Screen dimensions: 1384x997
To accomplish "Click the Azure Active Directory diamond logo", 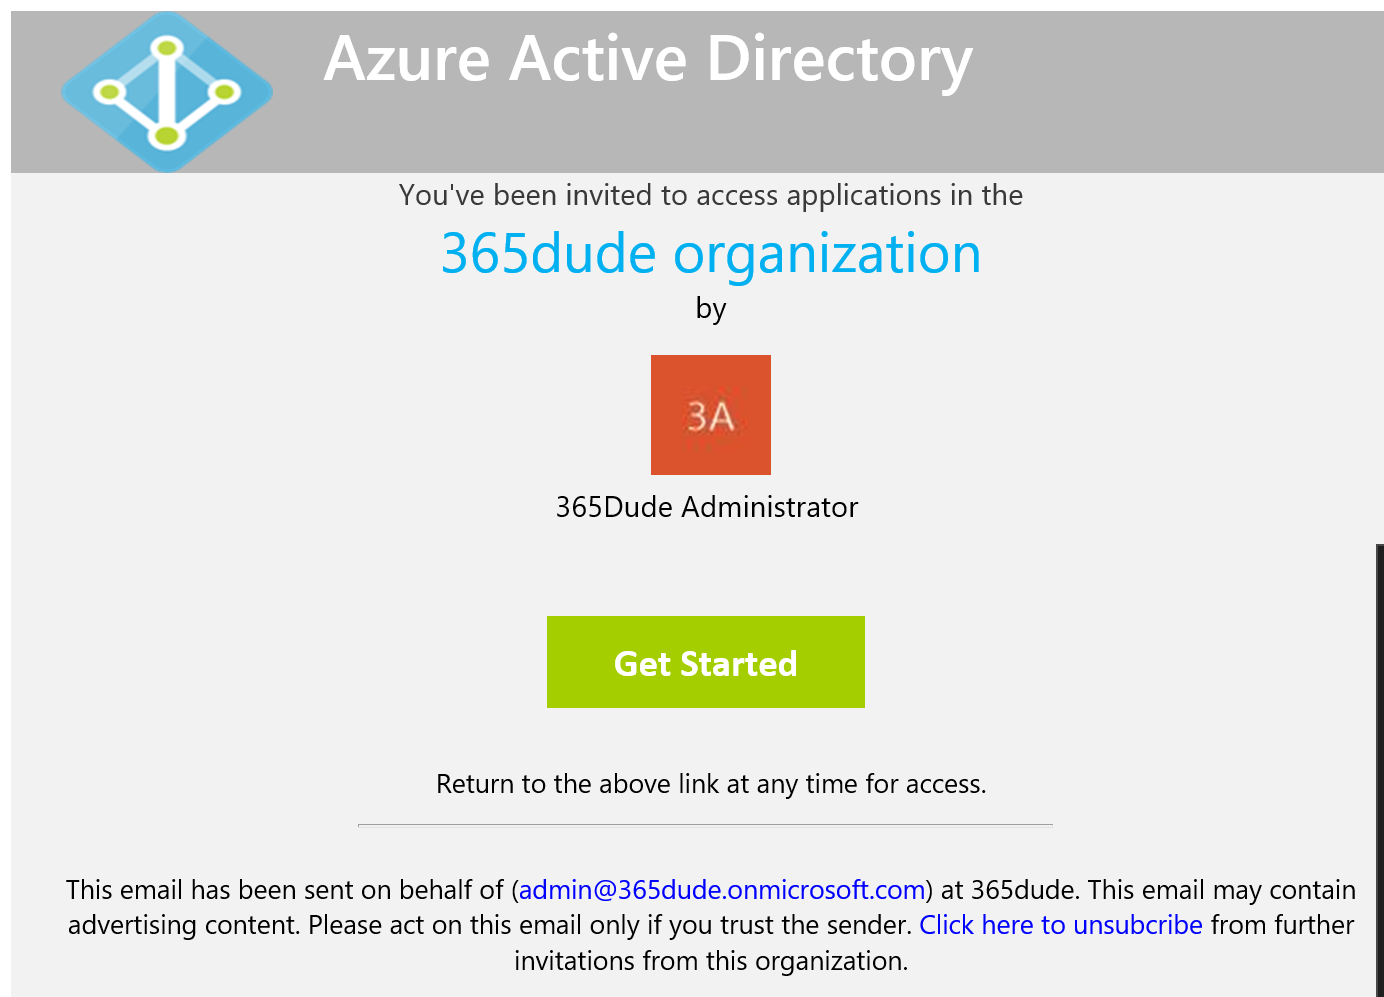I will pos(167,92).
